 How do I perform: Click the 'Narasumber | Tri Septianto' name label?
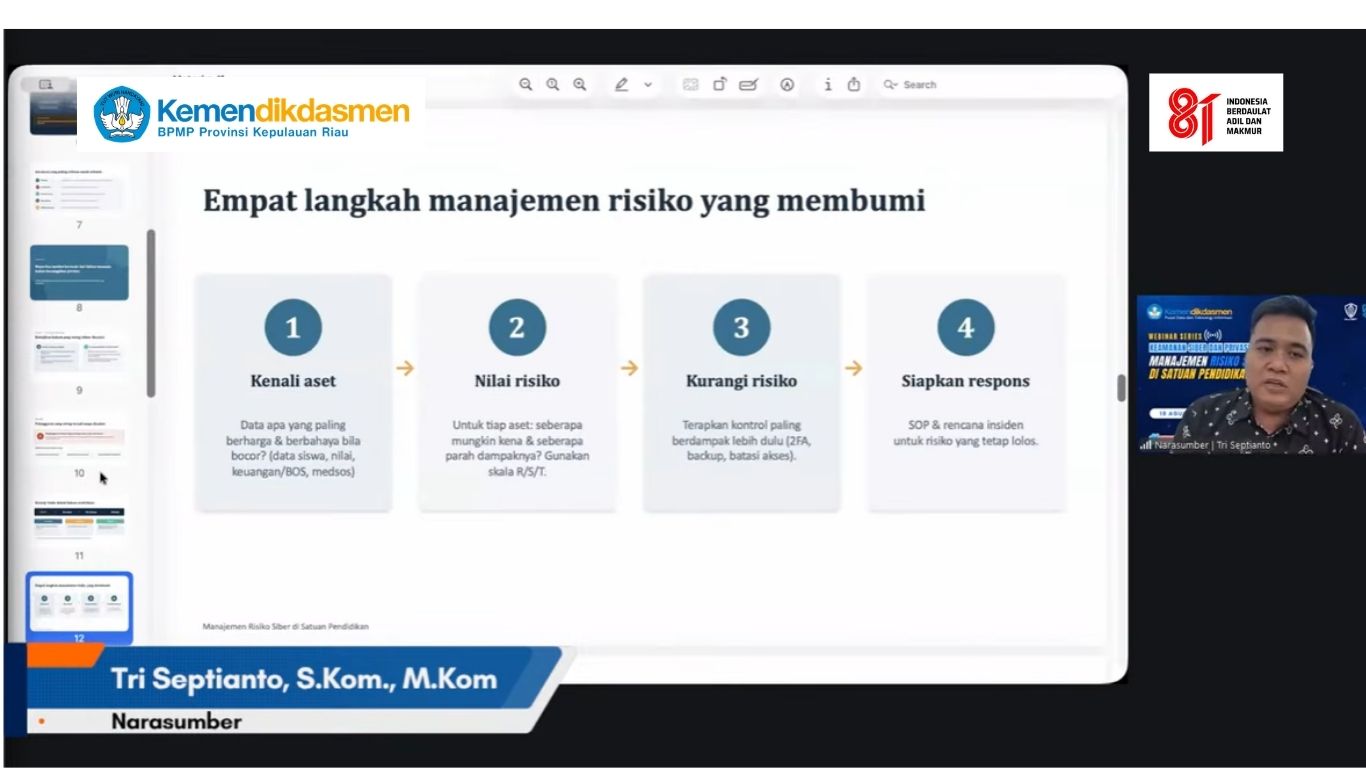(x=1212, y=445)
